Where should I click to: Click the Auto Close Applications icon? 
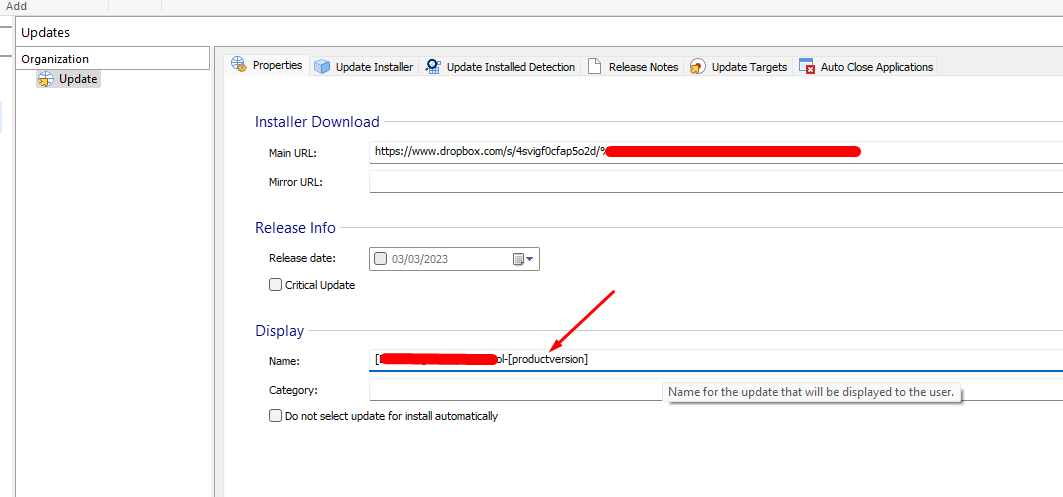pyautogui.click(x=807, y=67)
